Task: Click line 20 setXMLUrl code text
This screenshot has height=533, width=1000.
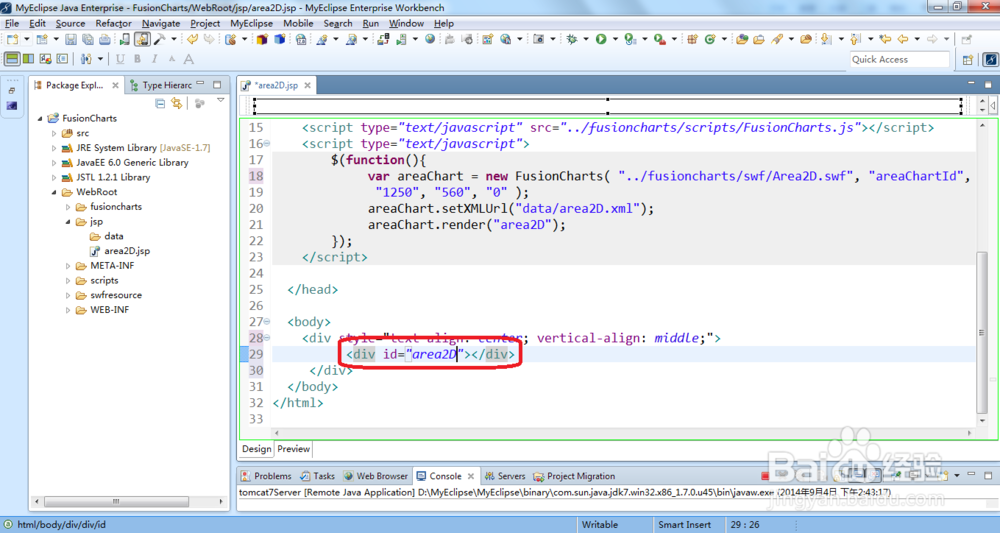Action: tap(511, 208)
